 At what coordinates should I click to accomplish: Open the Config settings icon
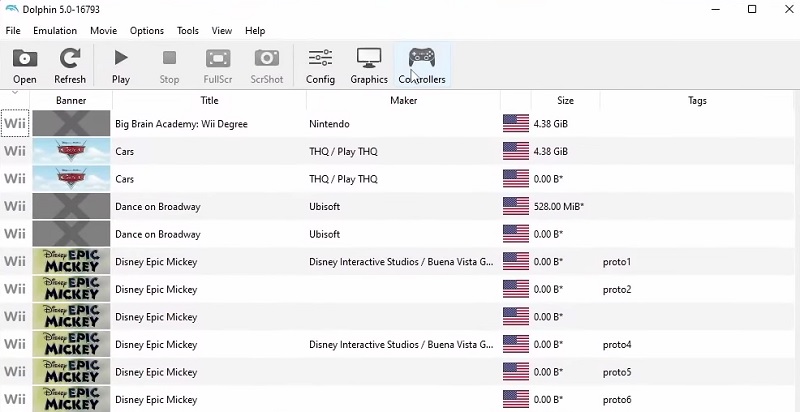coord(320,66)
